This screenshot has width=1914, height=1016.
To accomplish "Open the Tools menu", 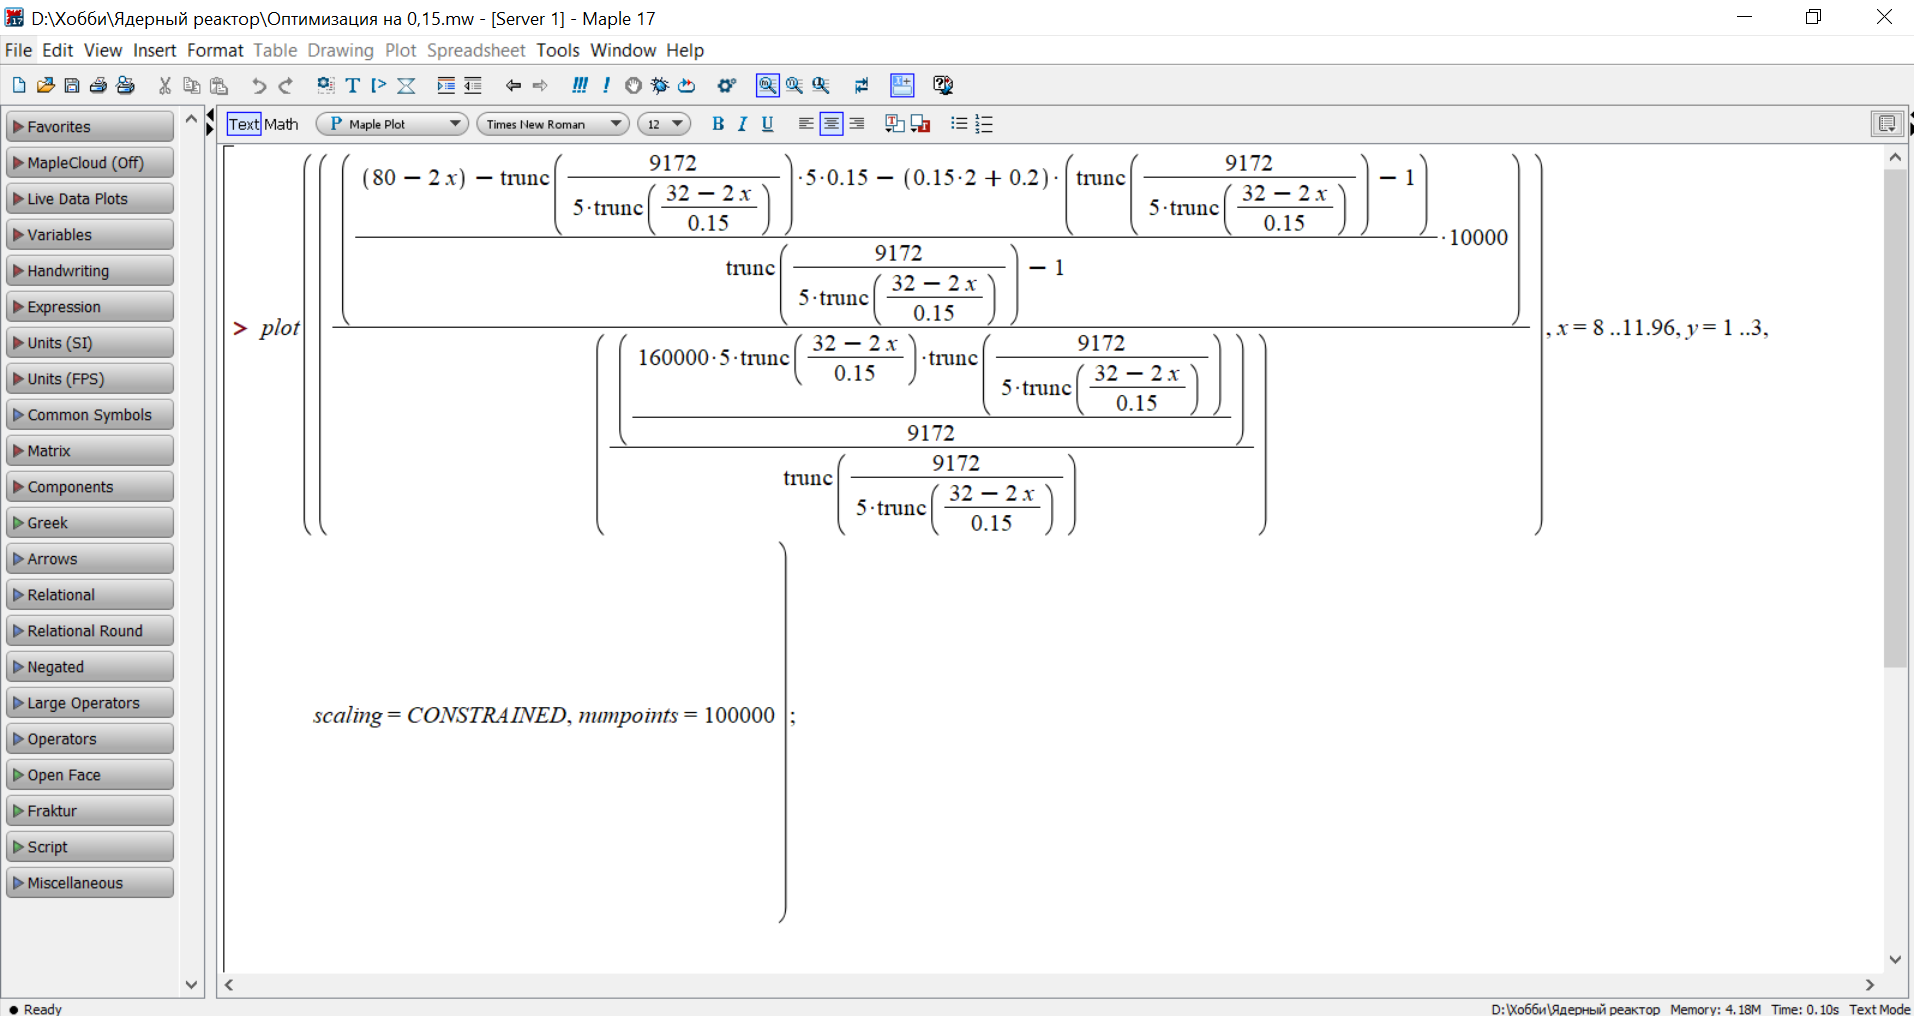I will 557,50.
